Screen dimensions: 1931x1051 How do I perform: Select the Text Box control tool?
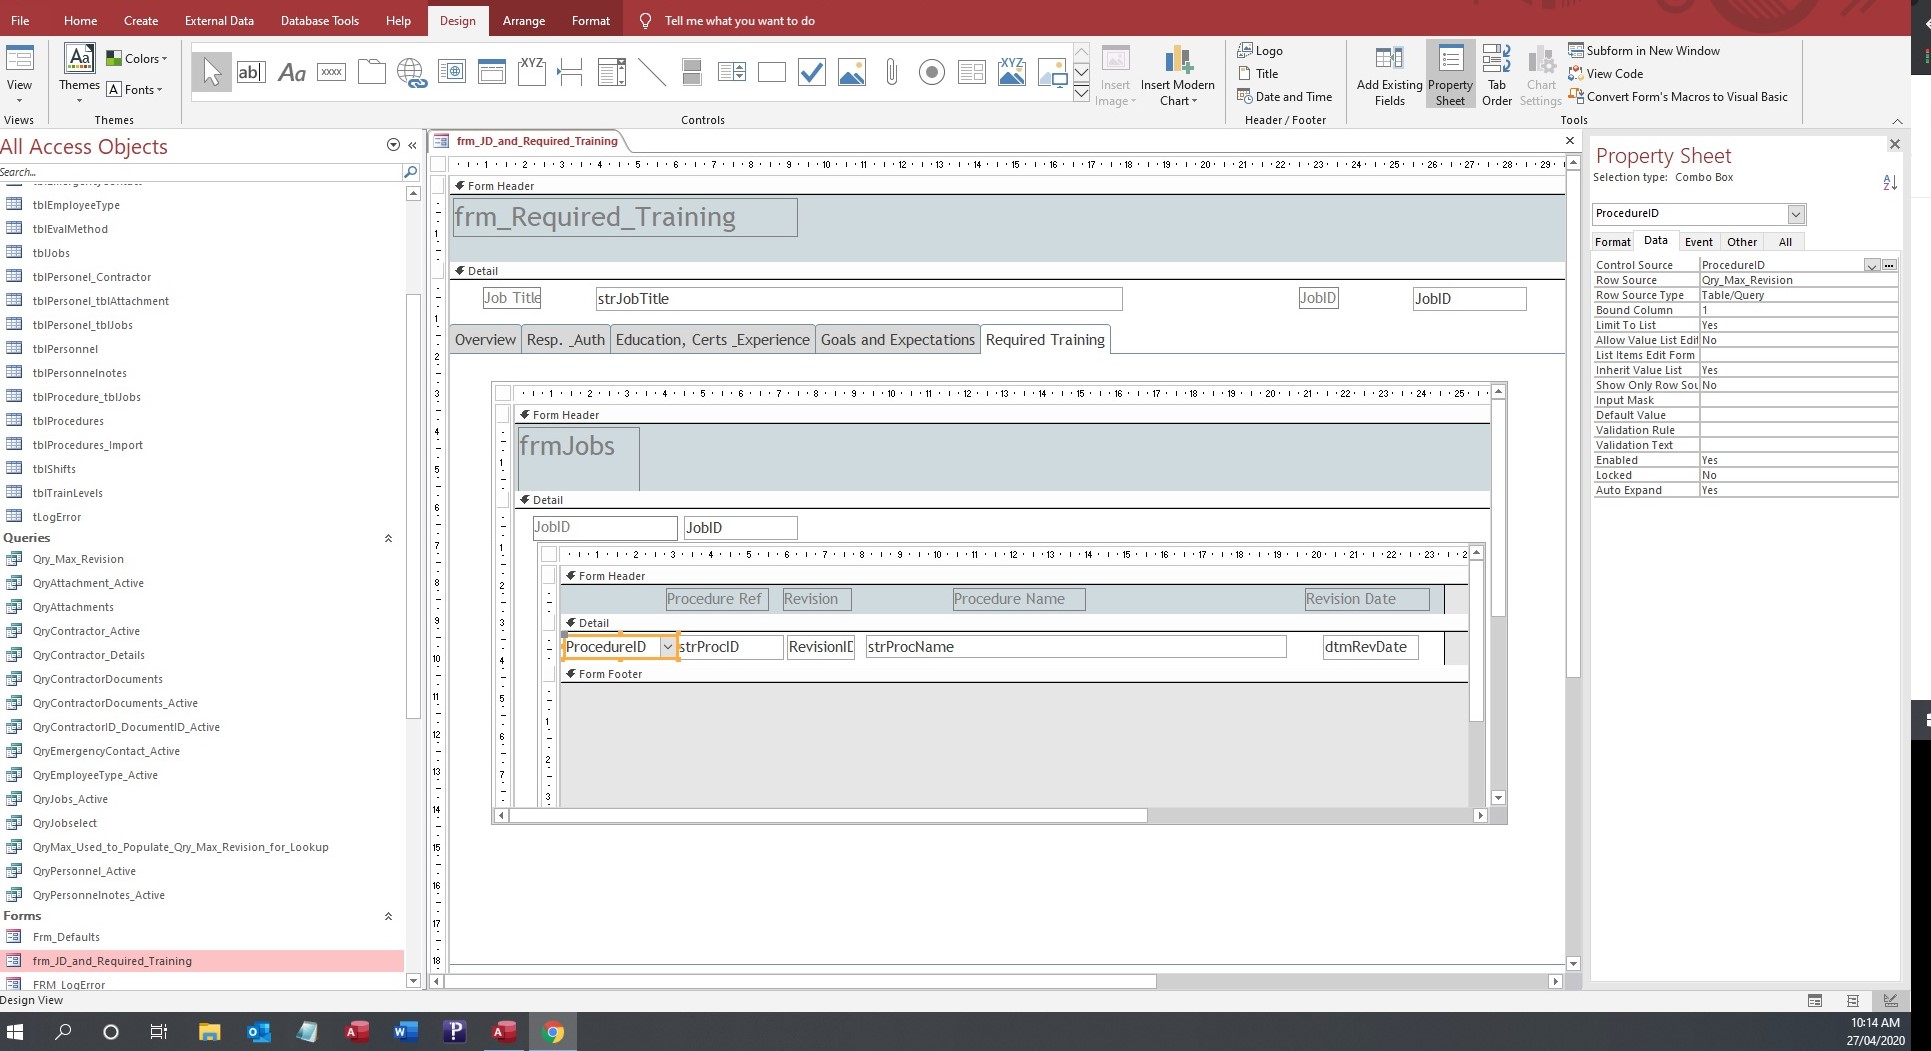click(x=251, y=72)
